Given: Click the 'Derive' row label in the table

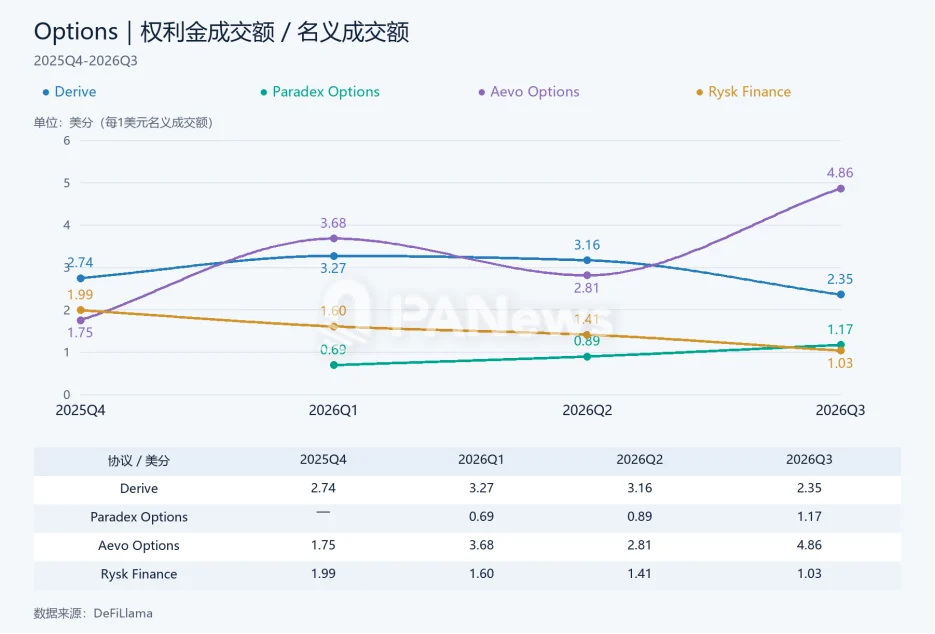Looking at the screenshot, I should [x=139, y=488].
